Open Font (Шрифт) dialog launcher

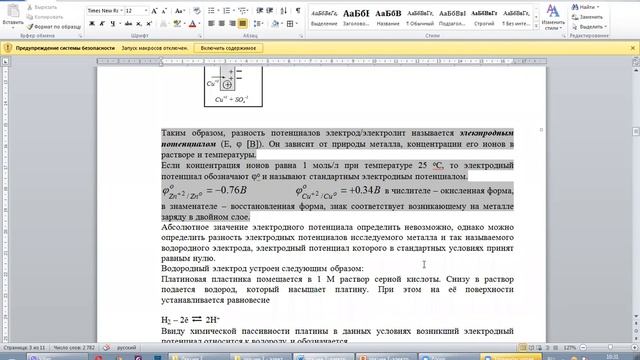tap(200, 36)
